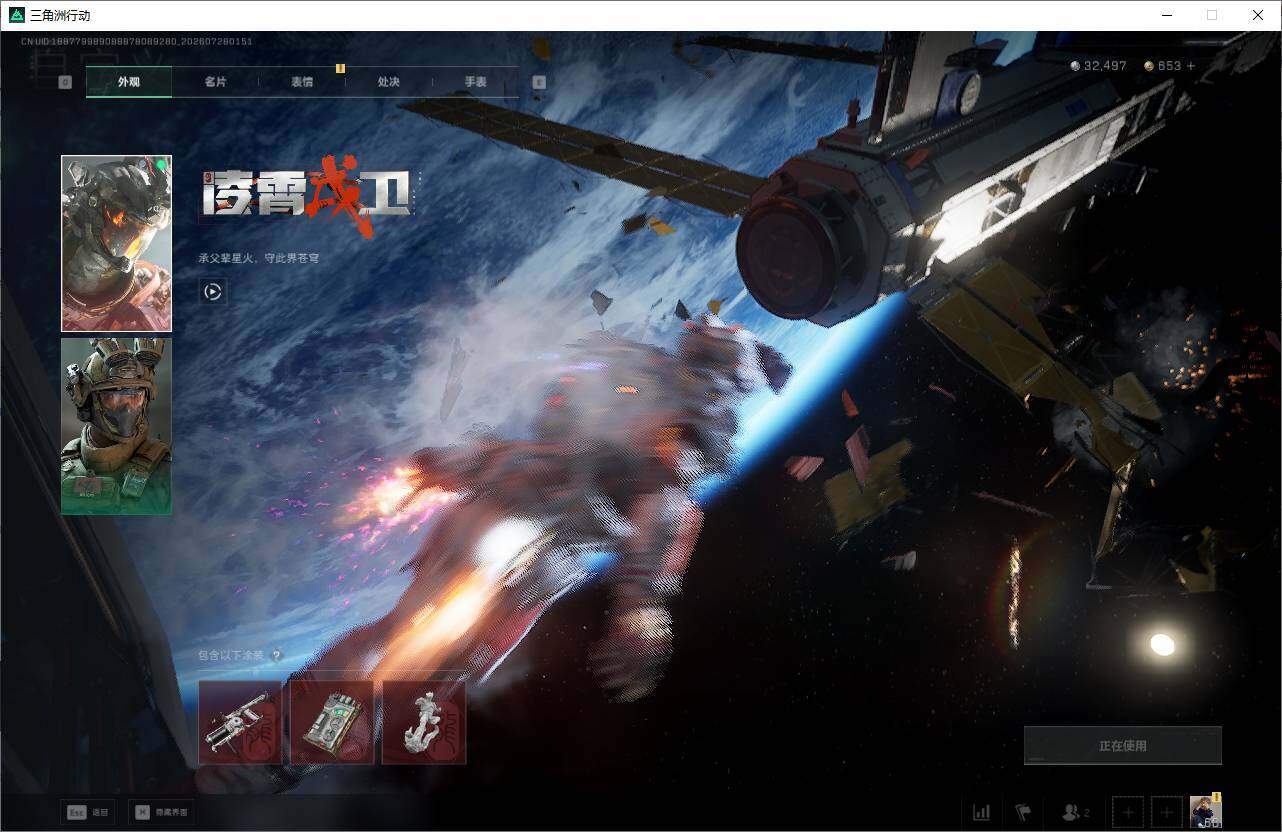View the included green case item
The height and width of the screenshot is (832, 1282).
[332, 723]
